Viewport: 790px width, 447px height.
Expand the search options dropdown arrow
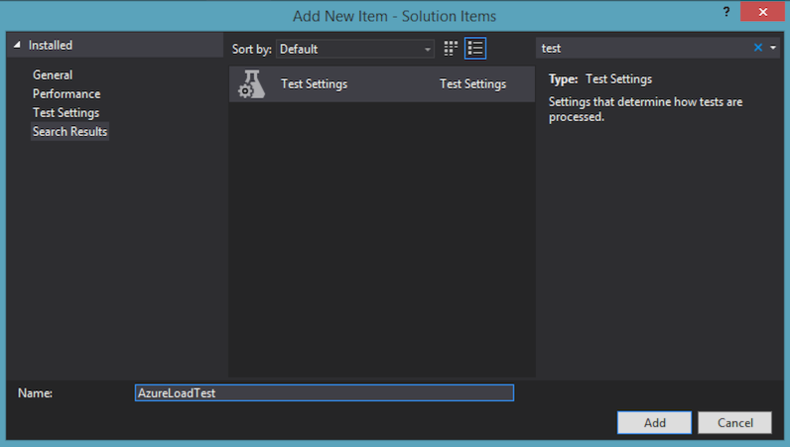[773, 48]
